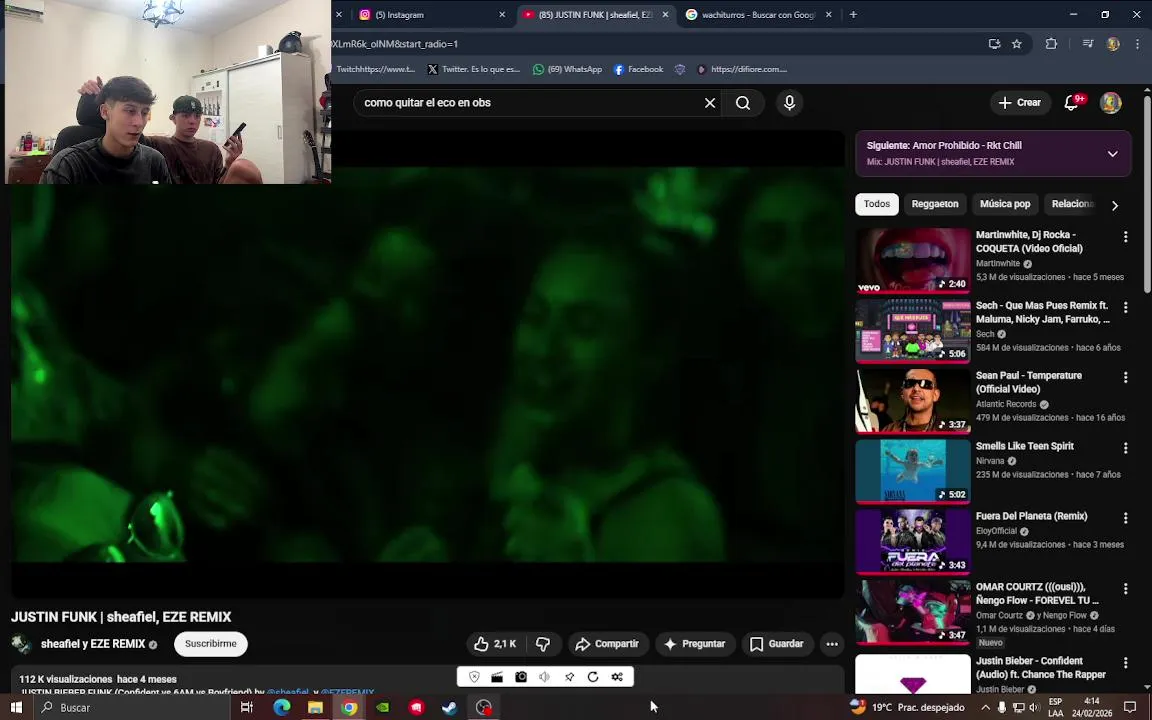Screen dimensions: 1152x720
Task: Start voice search with microphone icon
Action: pos(790,103)
